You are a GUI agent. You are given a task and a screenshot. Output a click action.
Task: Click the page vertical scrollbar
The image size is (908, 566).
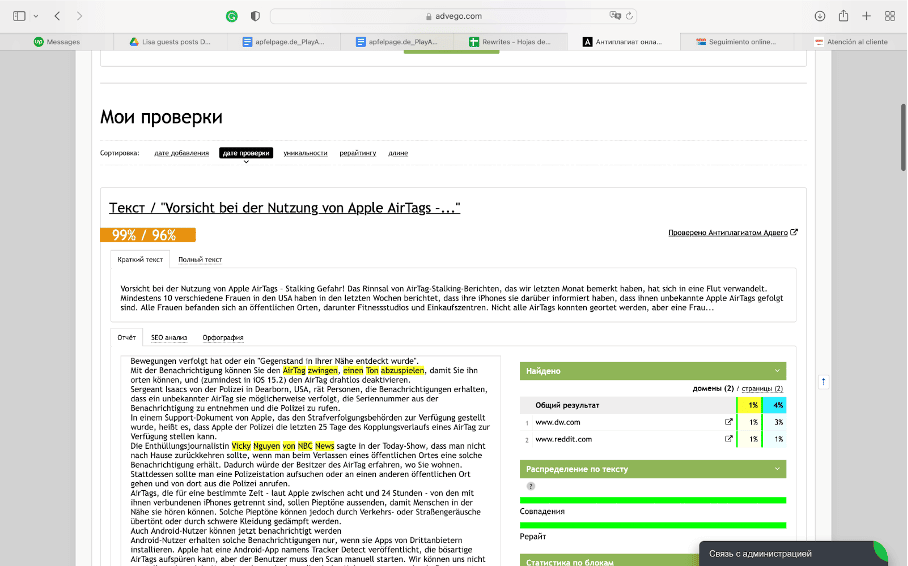point(903,137)
